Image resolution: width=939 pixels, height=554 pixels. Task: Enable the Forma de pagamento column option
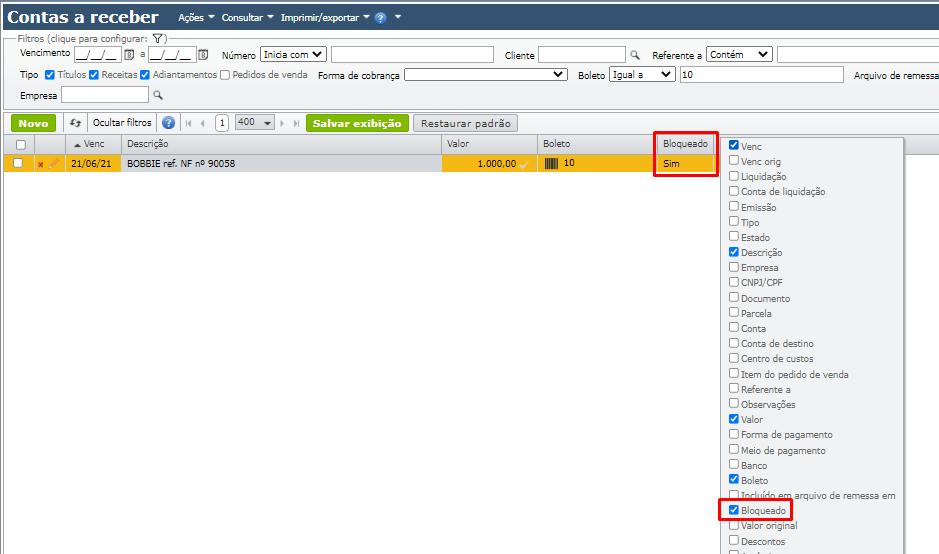click(x=734, y=434)
